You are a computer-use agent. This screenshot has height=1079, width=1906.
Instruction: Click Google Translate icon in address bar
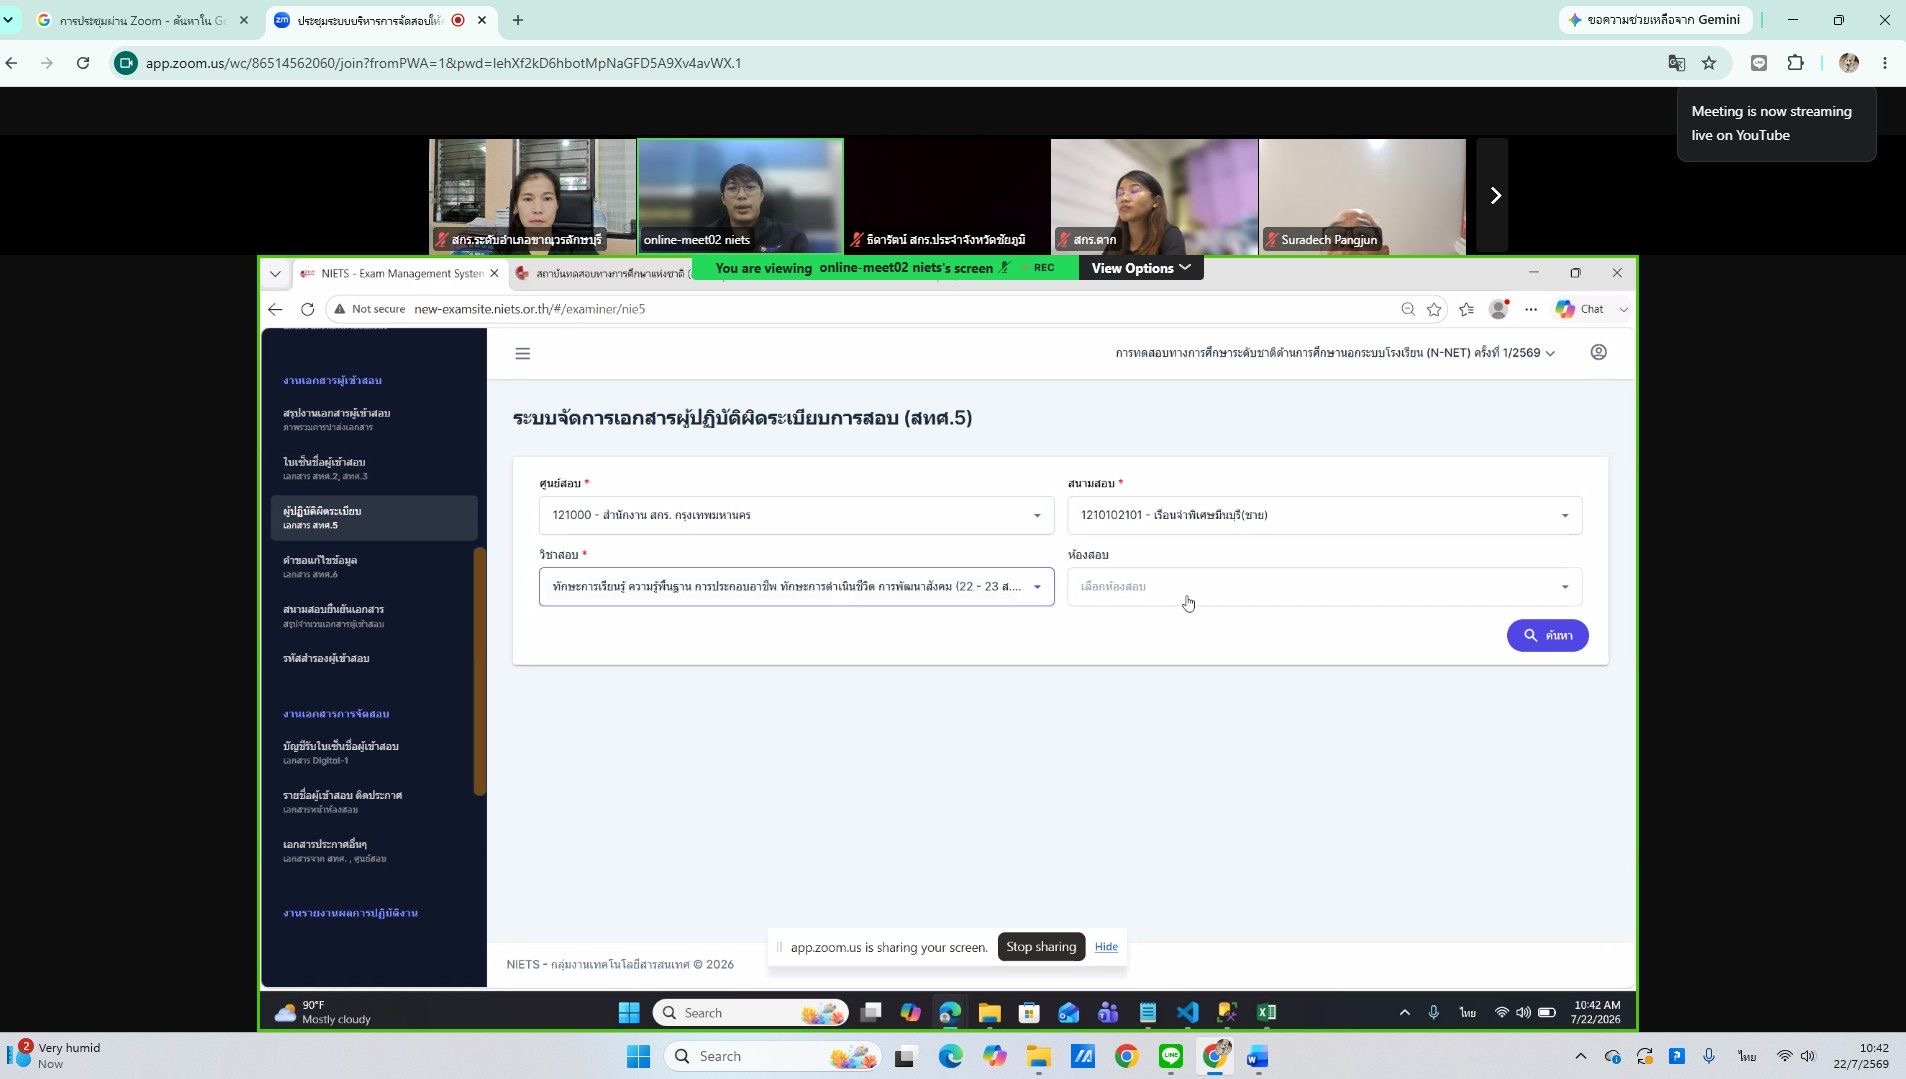pyautogui.click(x=1677, y=63)
